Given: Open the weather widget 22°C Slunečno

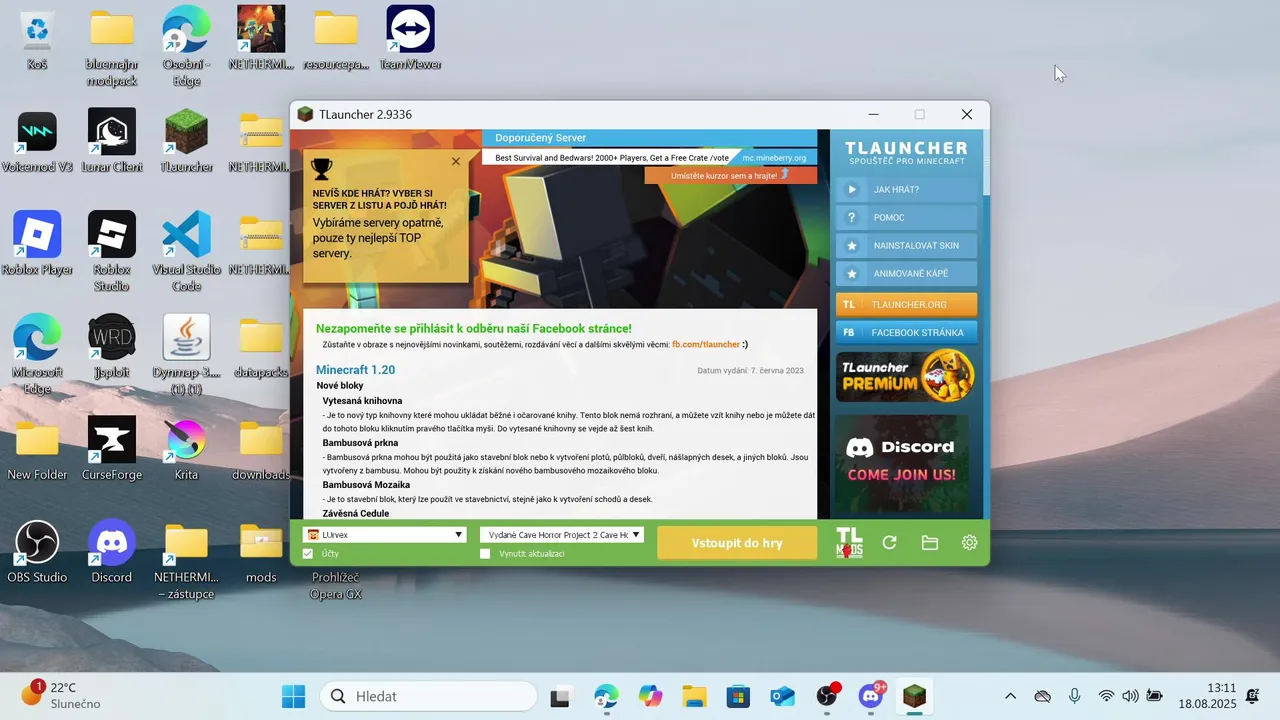Looking at the screenshot, I should click(62, 696).
